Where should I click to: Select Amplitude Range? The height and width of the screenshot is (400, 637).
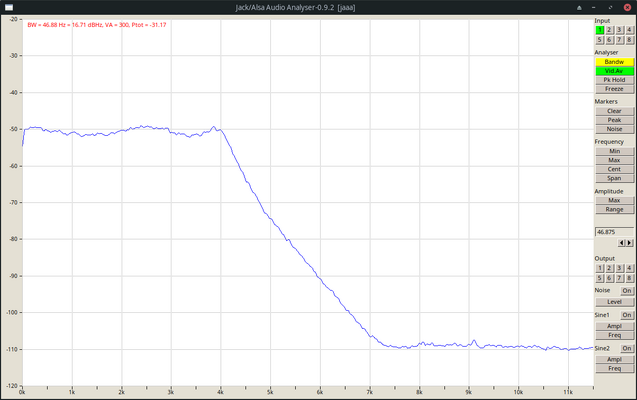(x=614, y=210)
